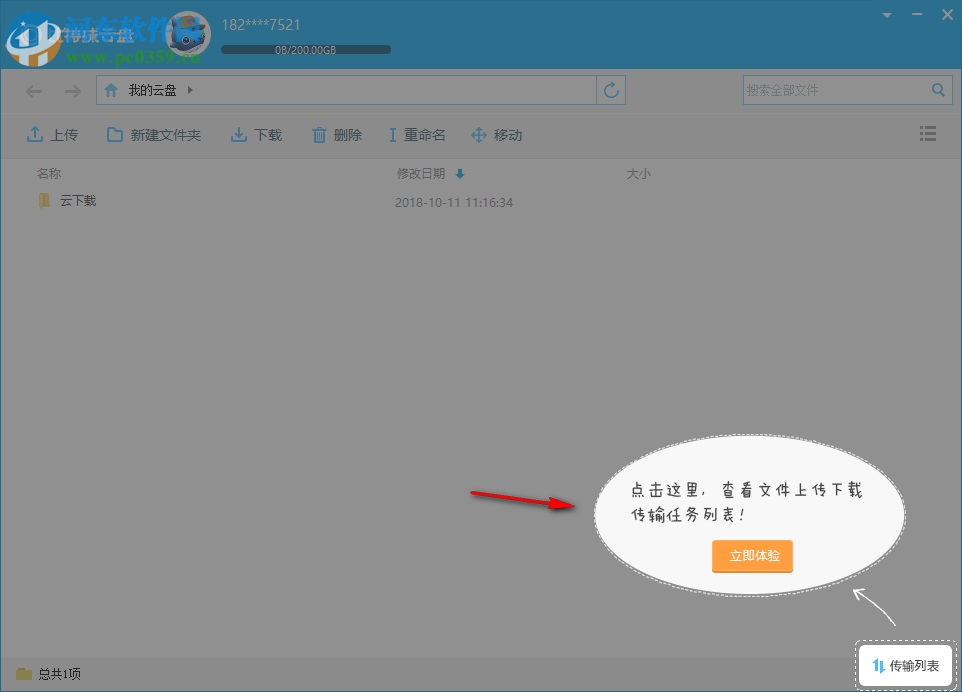Click the 移动 move button
Image resolution: width=962 pixels, height=692 pixels.
pos(496,135)
